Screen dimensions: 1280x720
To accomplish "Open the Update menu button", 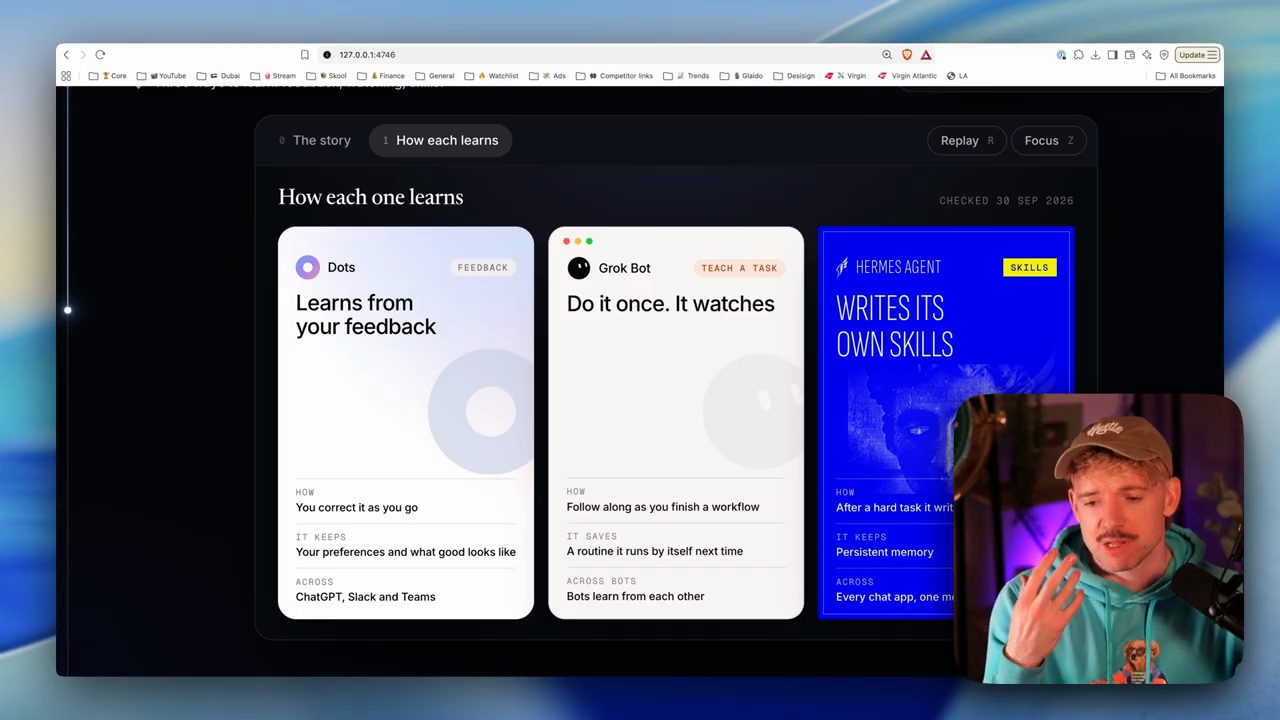I will pos(1197,55).
